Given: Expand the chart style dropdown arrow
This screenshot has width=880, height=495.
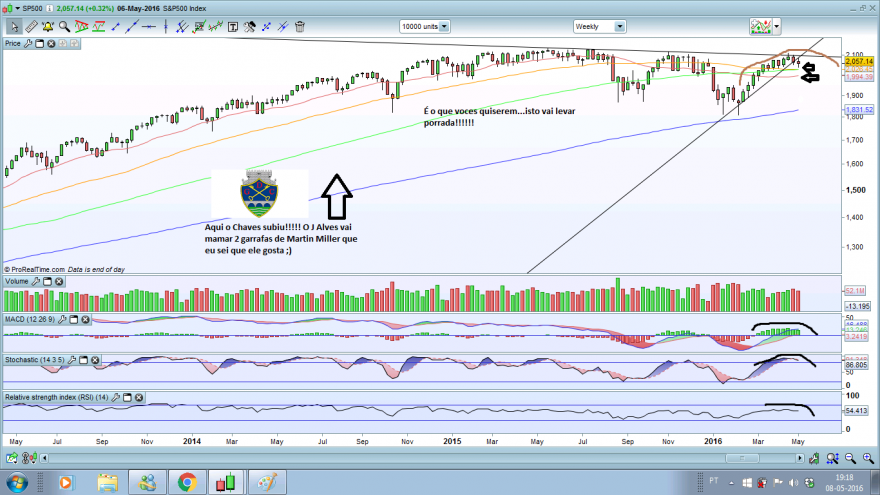Looking at the screenshot, I should (x=777, y=26).
